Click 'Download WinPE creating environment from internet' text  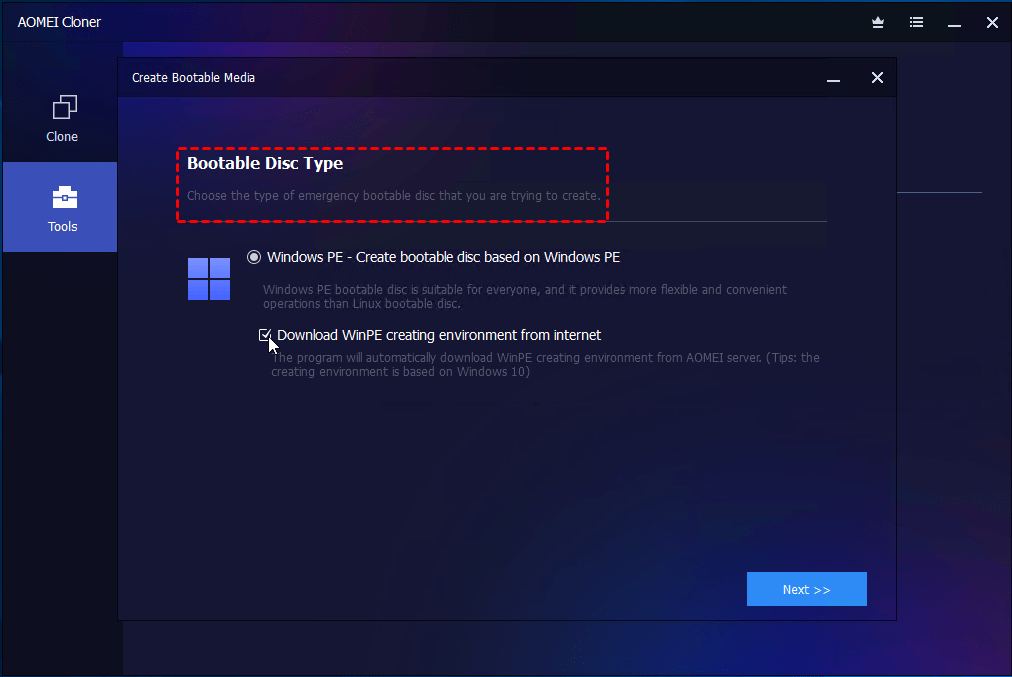coord(439,335)
